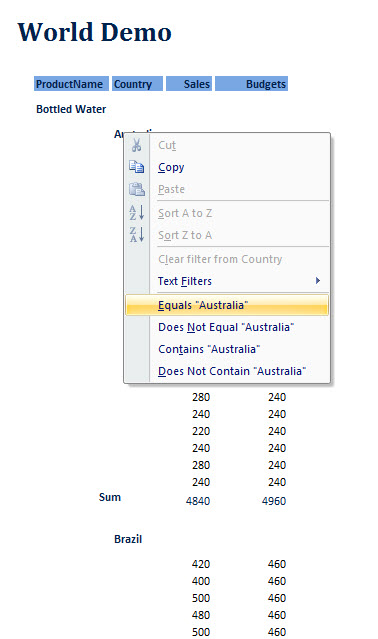Image resolution: width=378 pixels, height=639 pixels.
Task: Click the Budgets column header
Action: pos(251,84)
